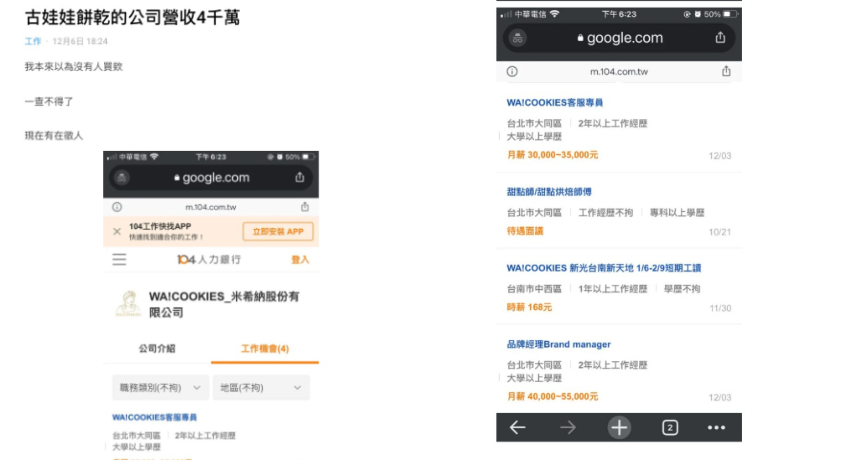Click the 立即安裝 APP button

tap(277, 232)
